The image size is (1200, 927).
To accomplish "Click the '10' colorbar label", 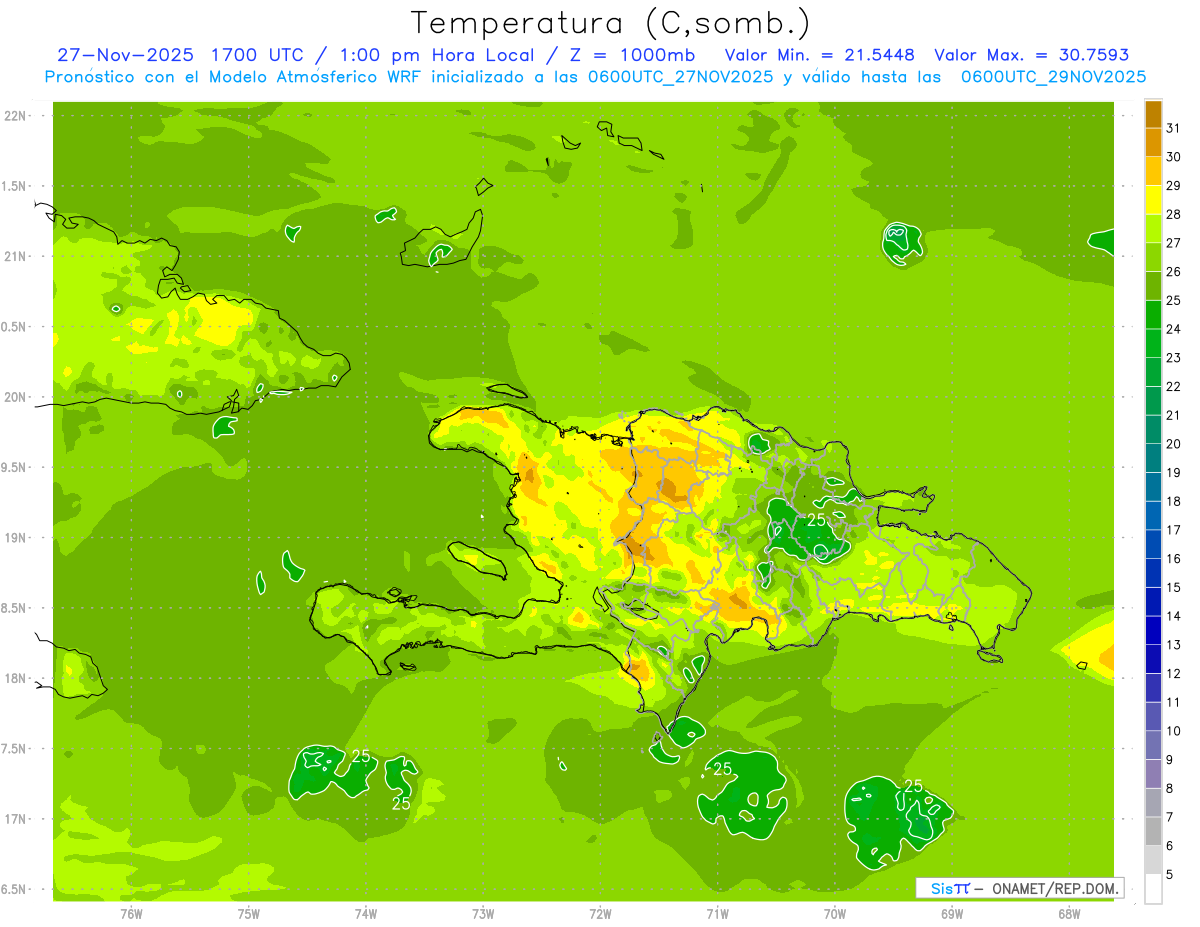I will point(1173,731).
